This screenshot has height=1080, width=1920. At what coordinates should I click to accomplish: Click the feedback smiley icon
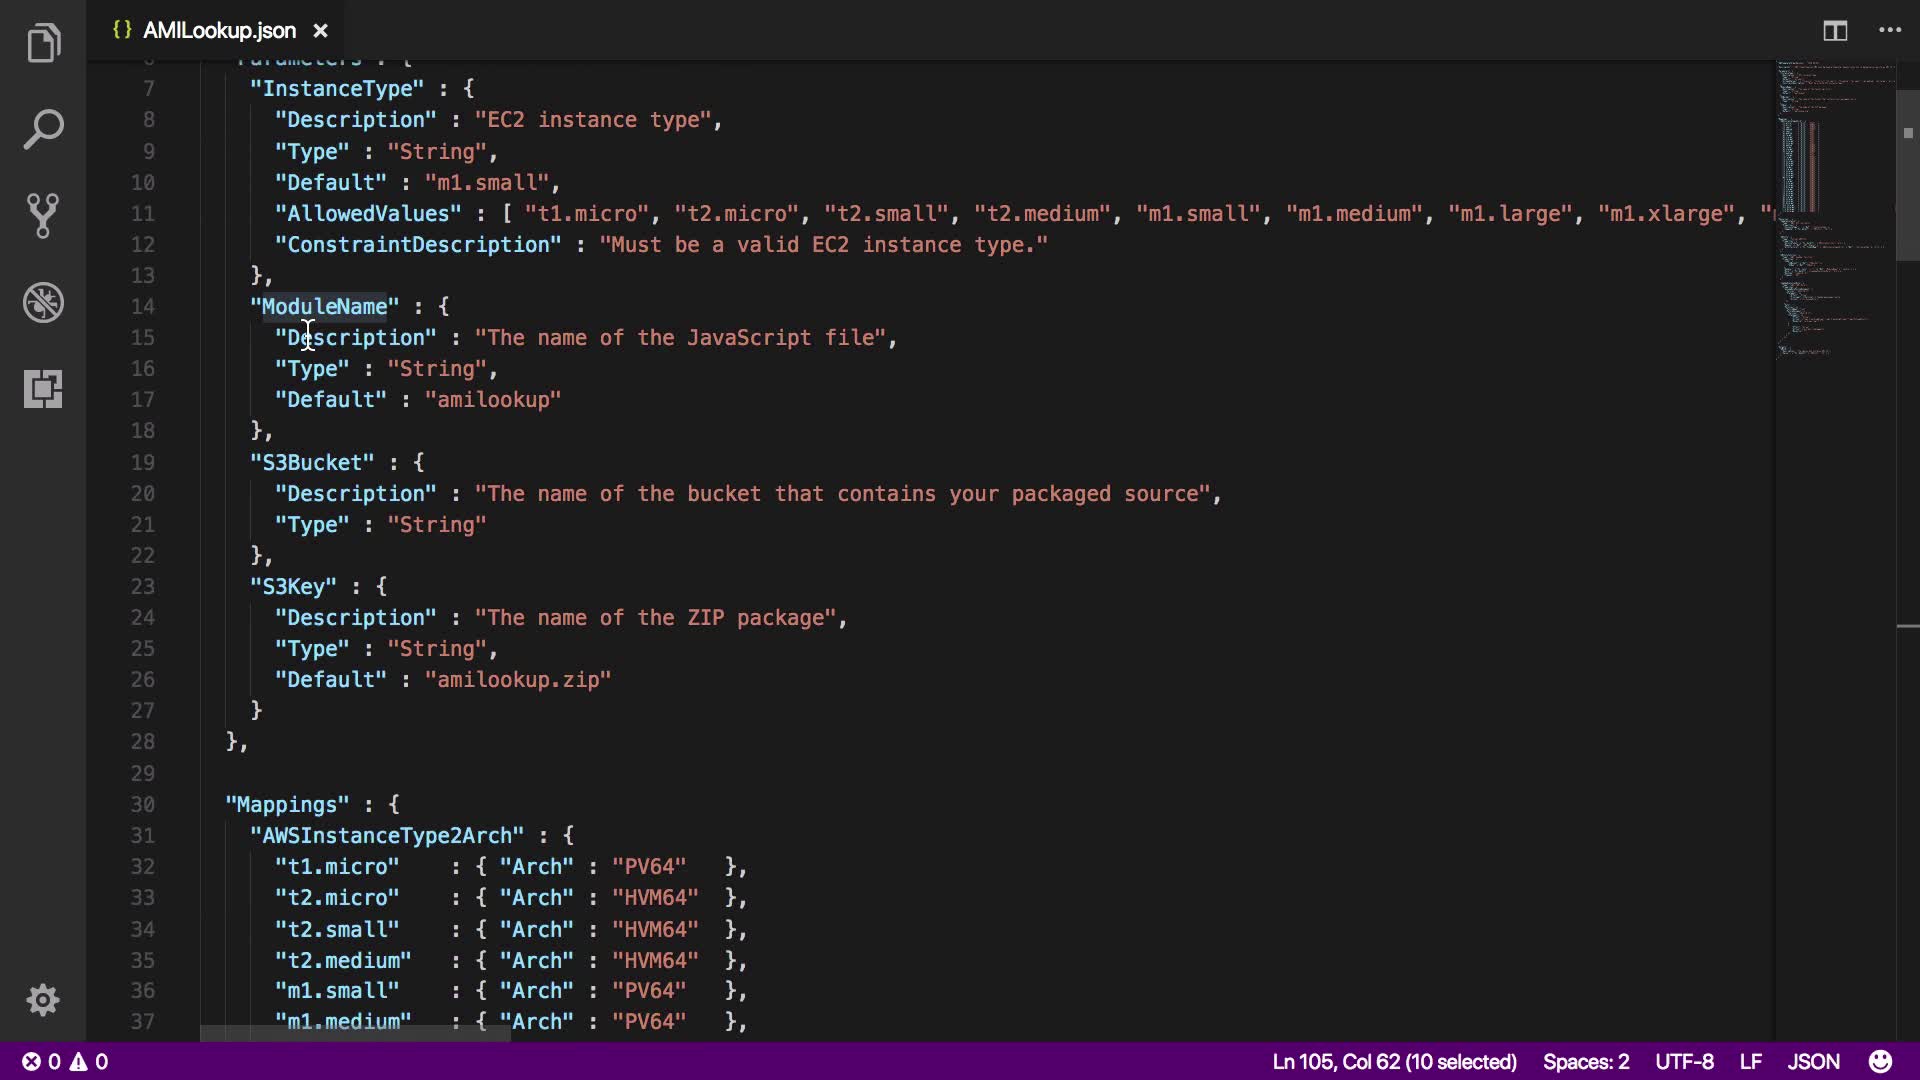[x=1880, y=1061]
